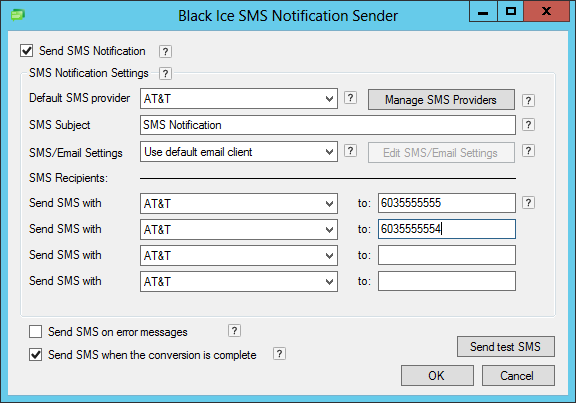Screen dimensions: 576x403
Task: Confirm settings with OK button
Action: (437, 375)
